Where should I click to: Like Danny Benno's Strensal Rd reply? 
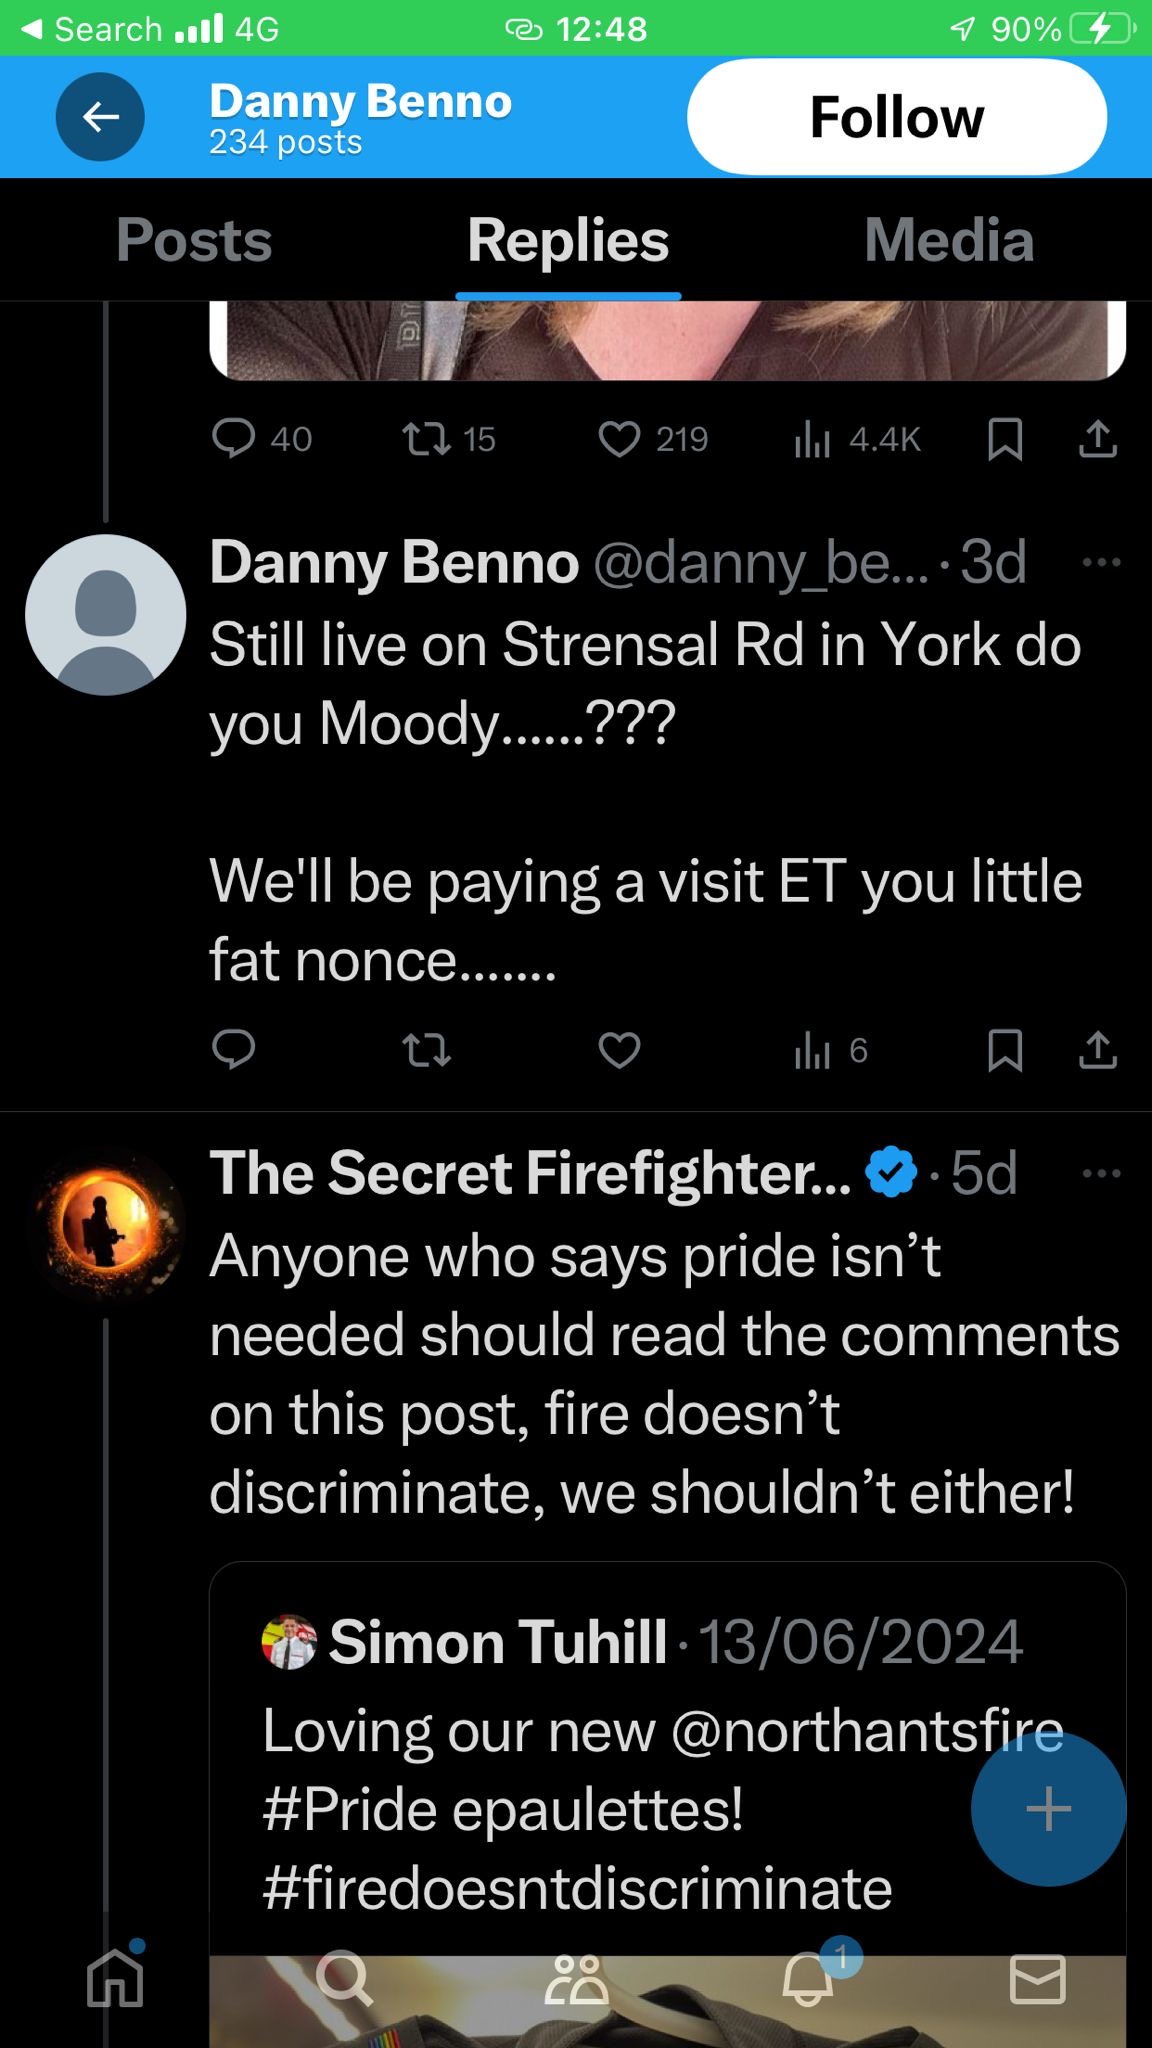tap(619, 1050)
